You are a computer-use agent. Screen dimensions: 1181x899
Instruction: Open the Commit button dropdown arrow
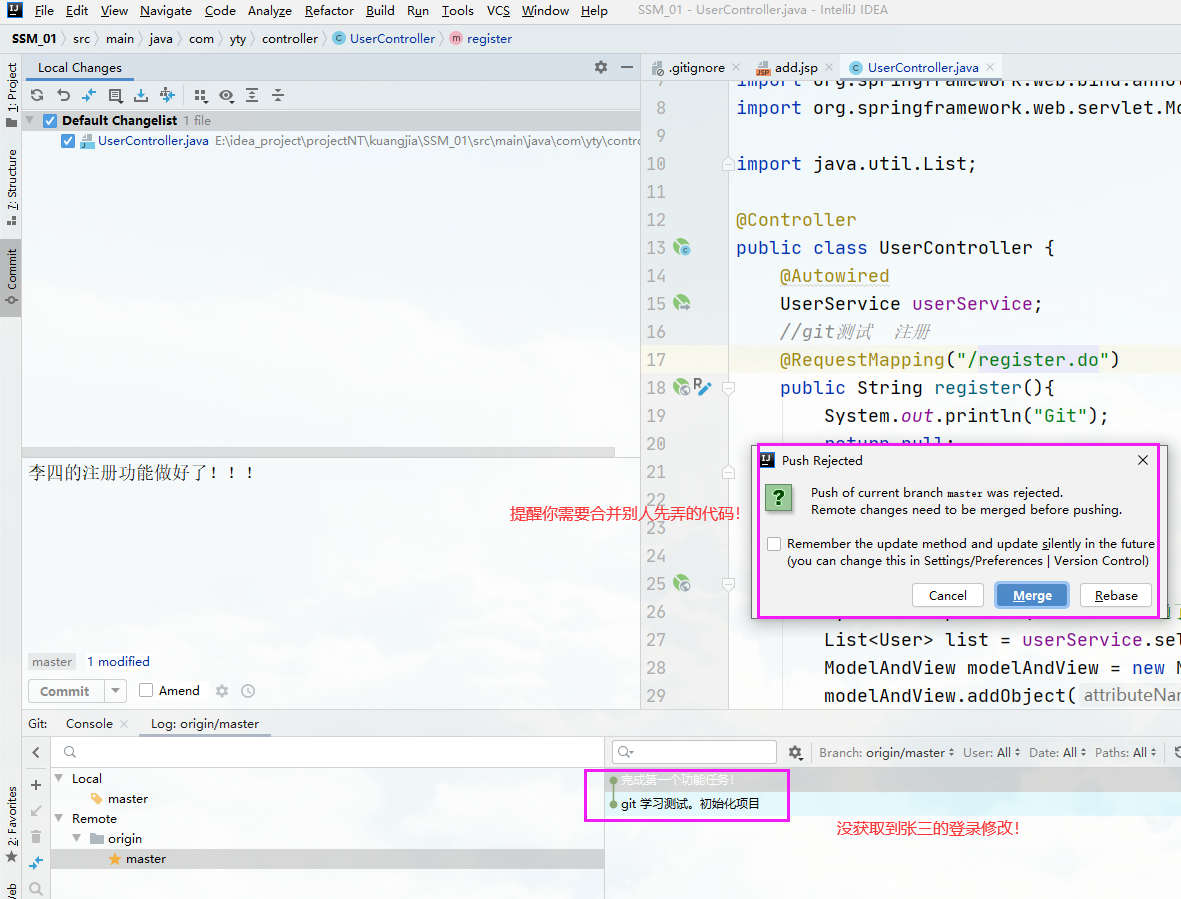pos(113,690)
